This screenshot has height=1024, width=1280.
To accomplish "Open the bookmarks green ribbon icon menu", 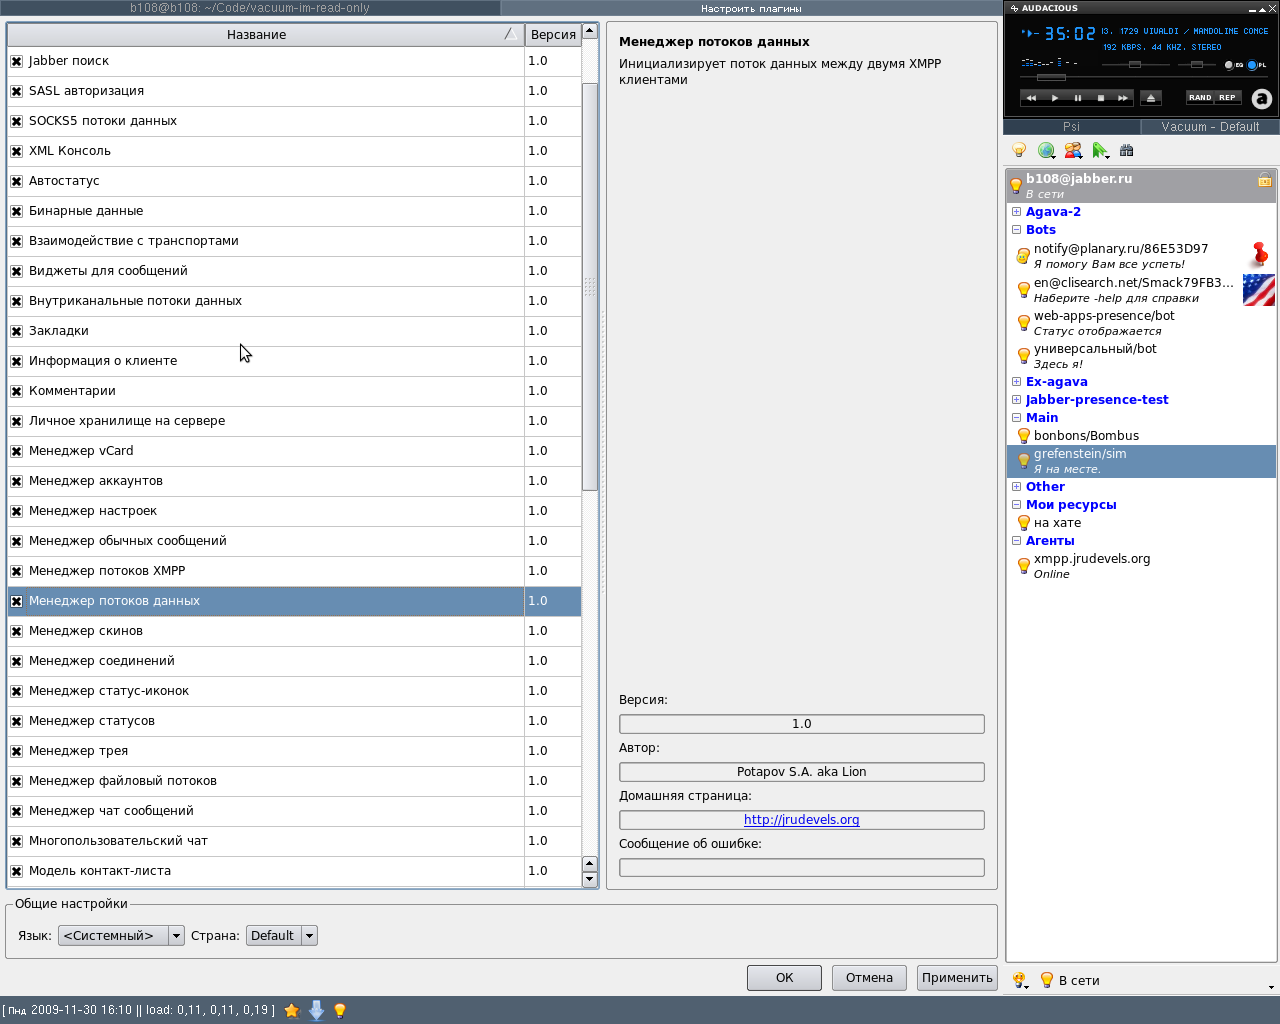I will coord(1100,151).
